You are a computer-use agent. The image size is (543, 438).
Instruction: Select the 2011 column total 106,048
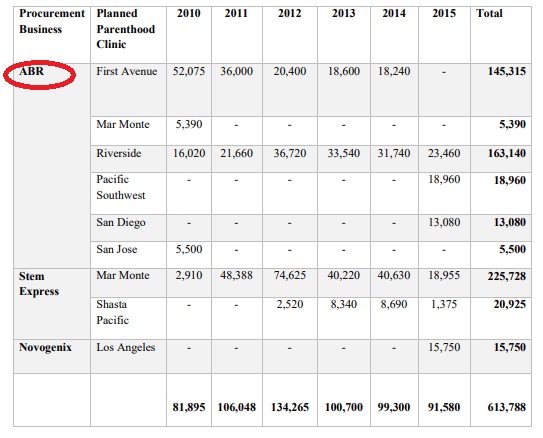click(x=237, y=407)
